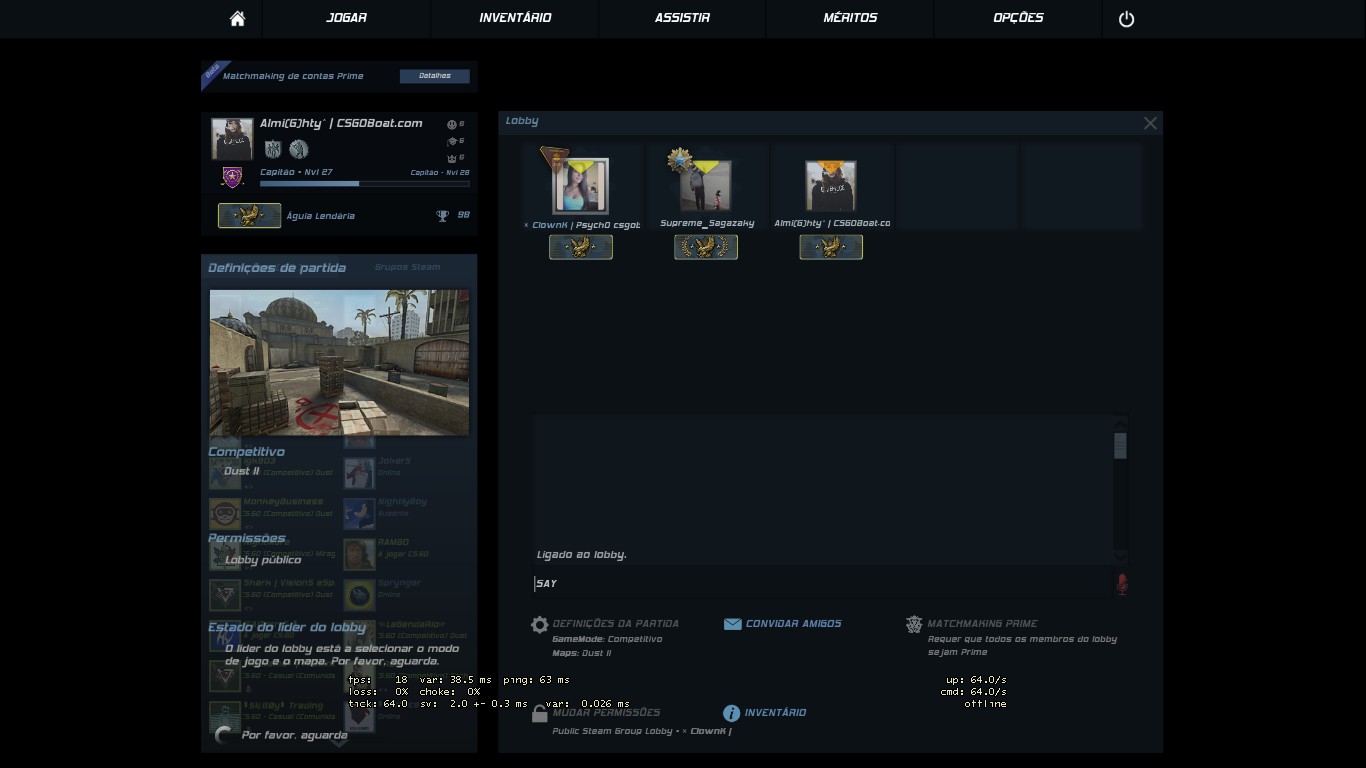Viewport: 1366px width, 768px height.
Task: Click the graduation cap commendation icon
Action: tap(451, 141)
